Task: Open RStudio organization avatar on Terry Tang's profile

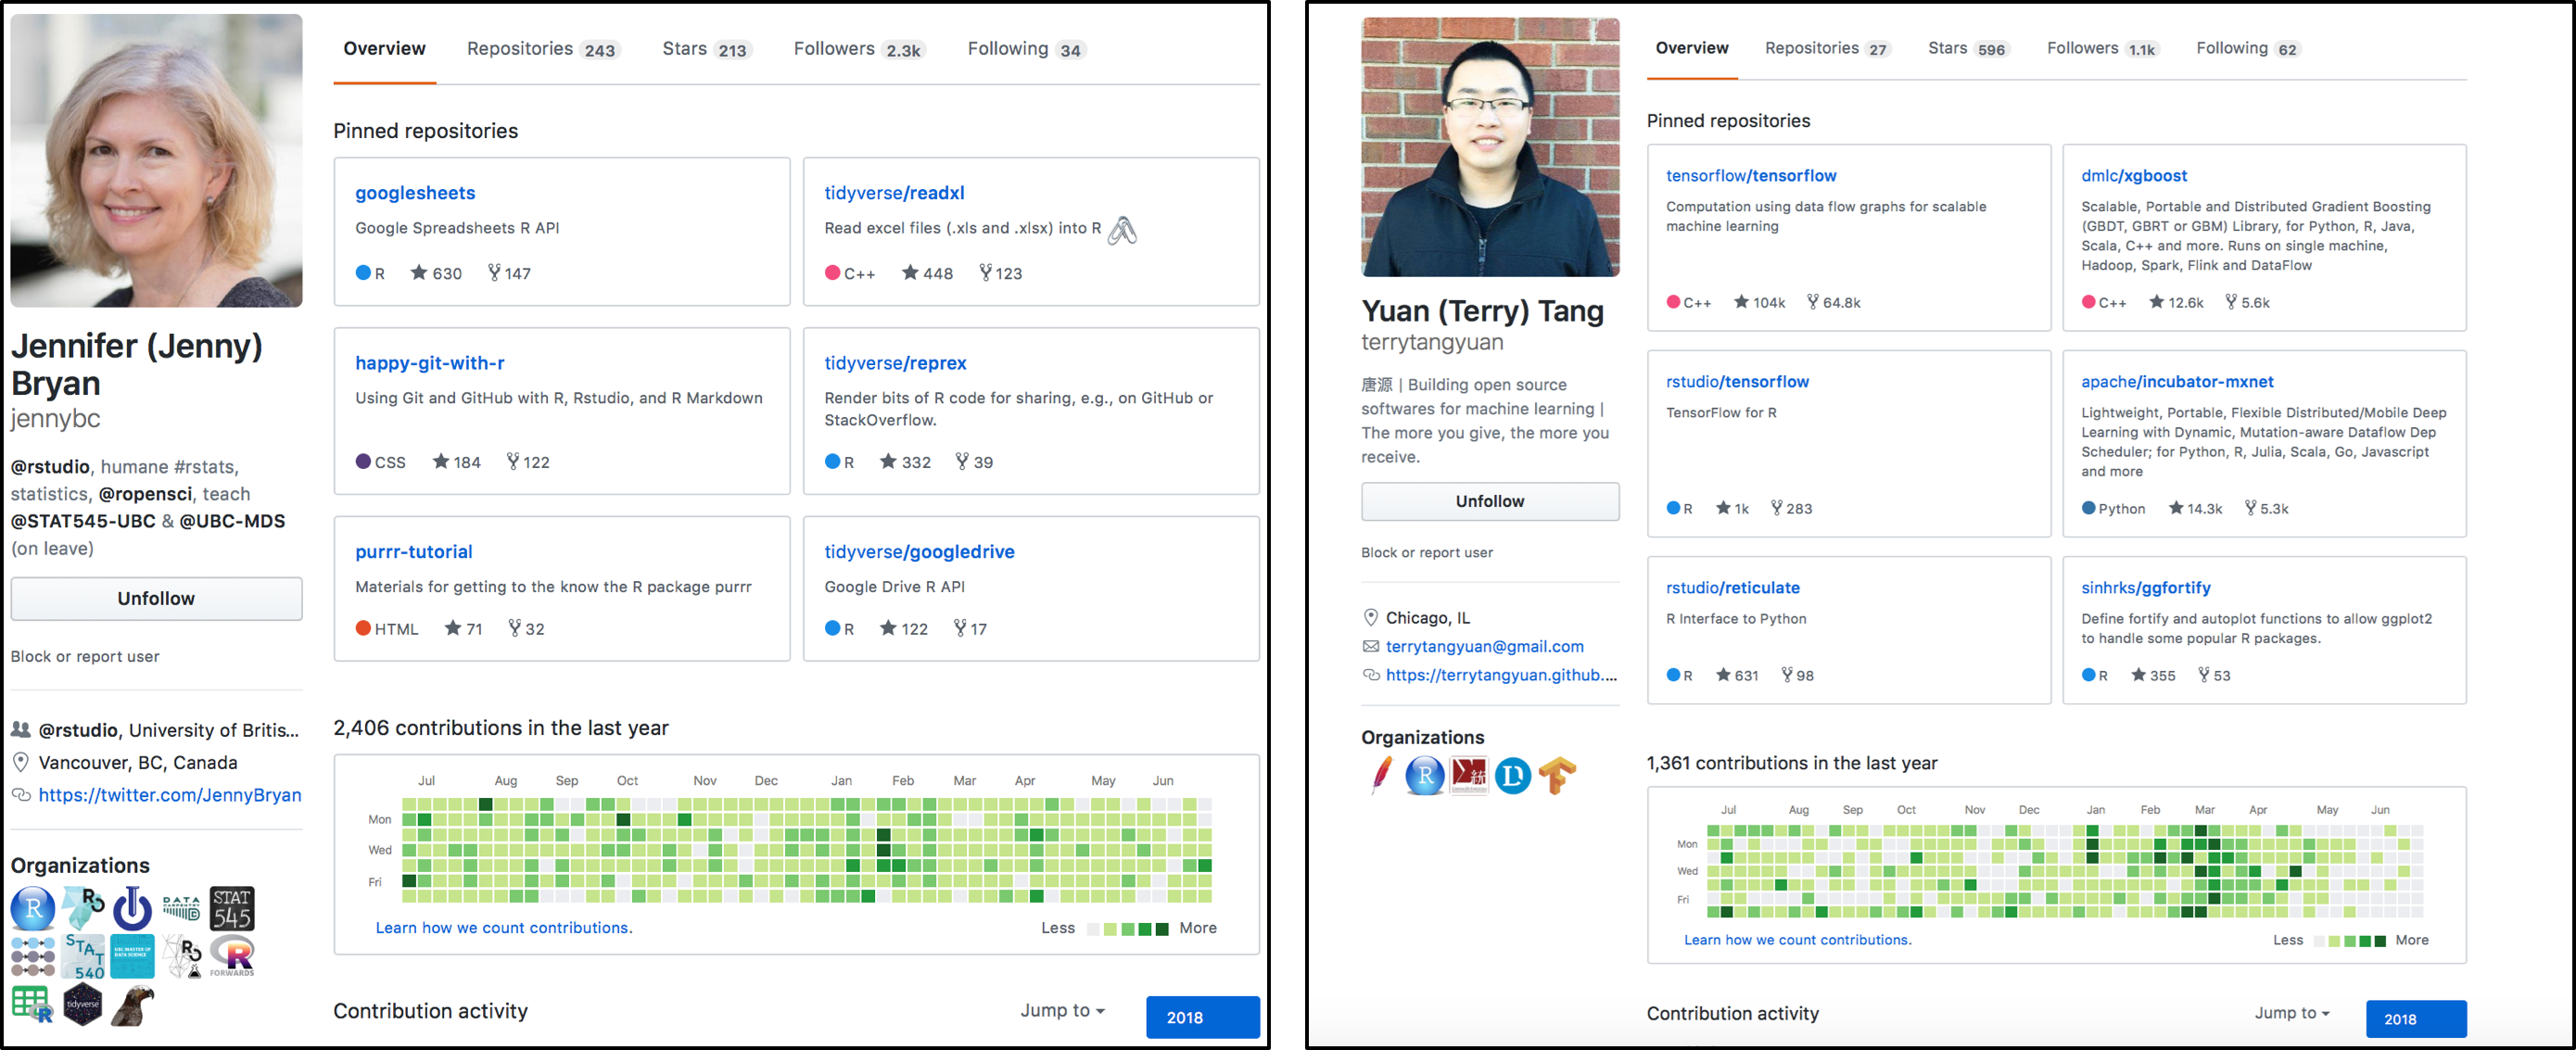Action: tap(1425, 775)
